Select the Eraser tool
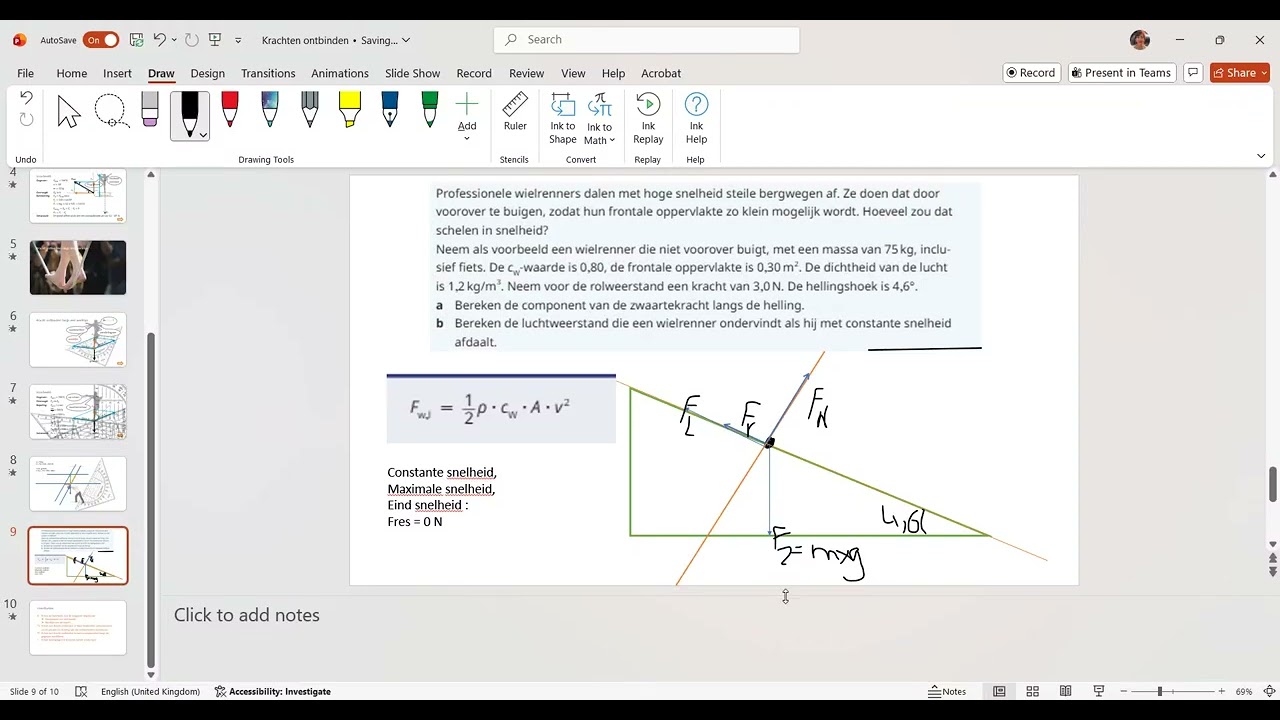The height and width of the screenshot is (720, 1280). coord(150,110)
